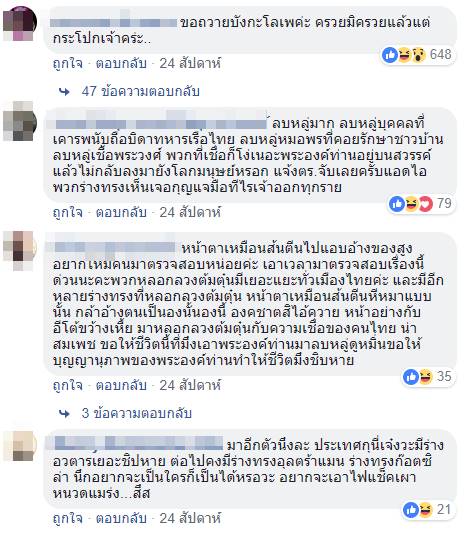Click the haha emoji beside the 35 count
464x533 pixels.
[425, 377]
